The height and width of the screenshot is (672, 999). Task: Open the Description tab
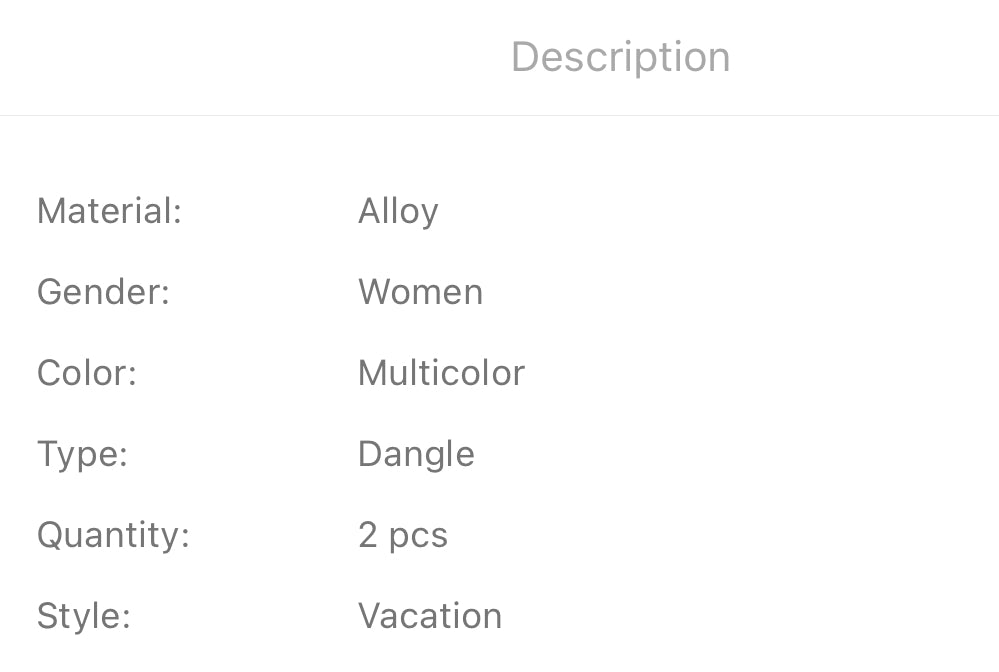(x=620, y=57)
